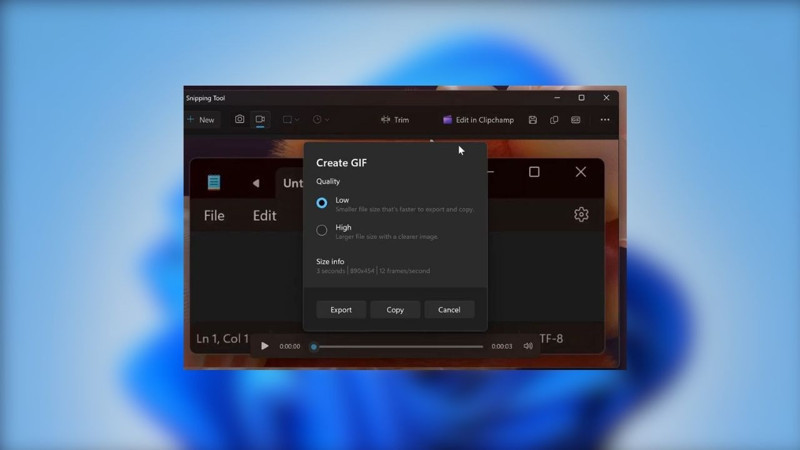The image size is (800, 450).
Task: Switch to Snip camera mode
Action: pyautogui.click(x=240, y=120)
